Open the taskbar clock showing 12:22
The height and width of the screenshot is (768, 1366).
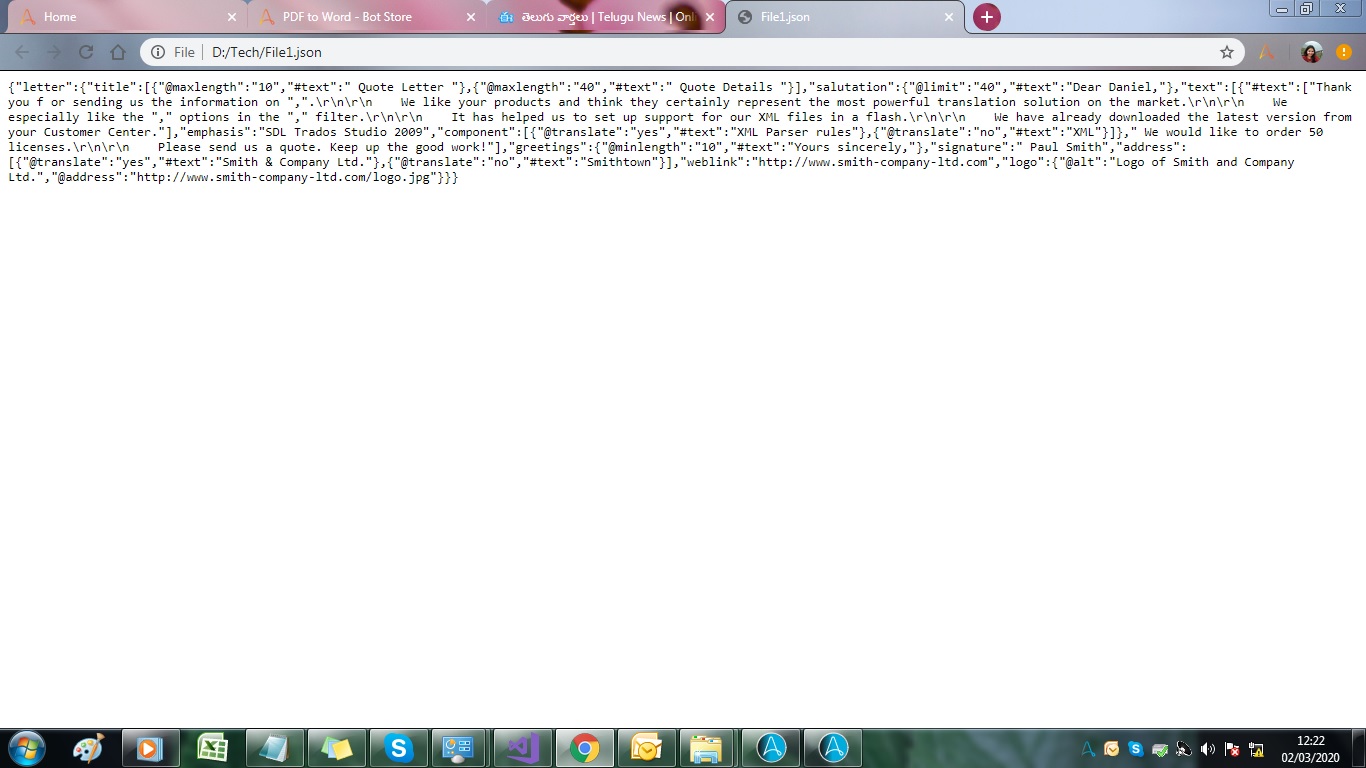point(1310,749)
